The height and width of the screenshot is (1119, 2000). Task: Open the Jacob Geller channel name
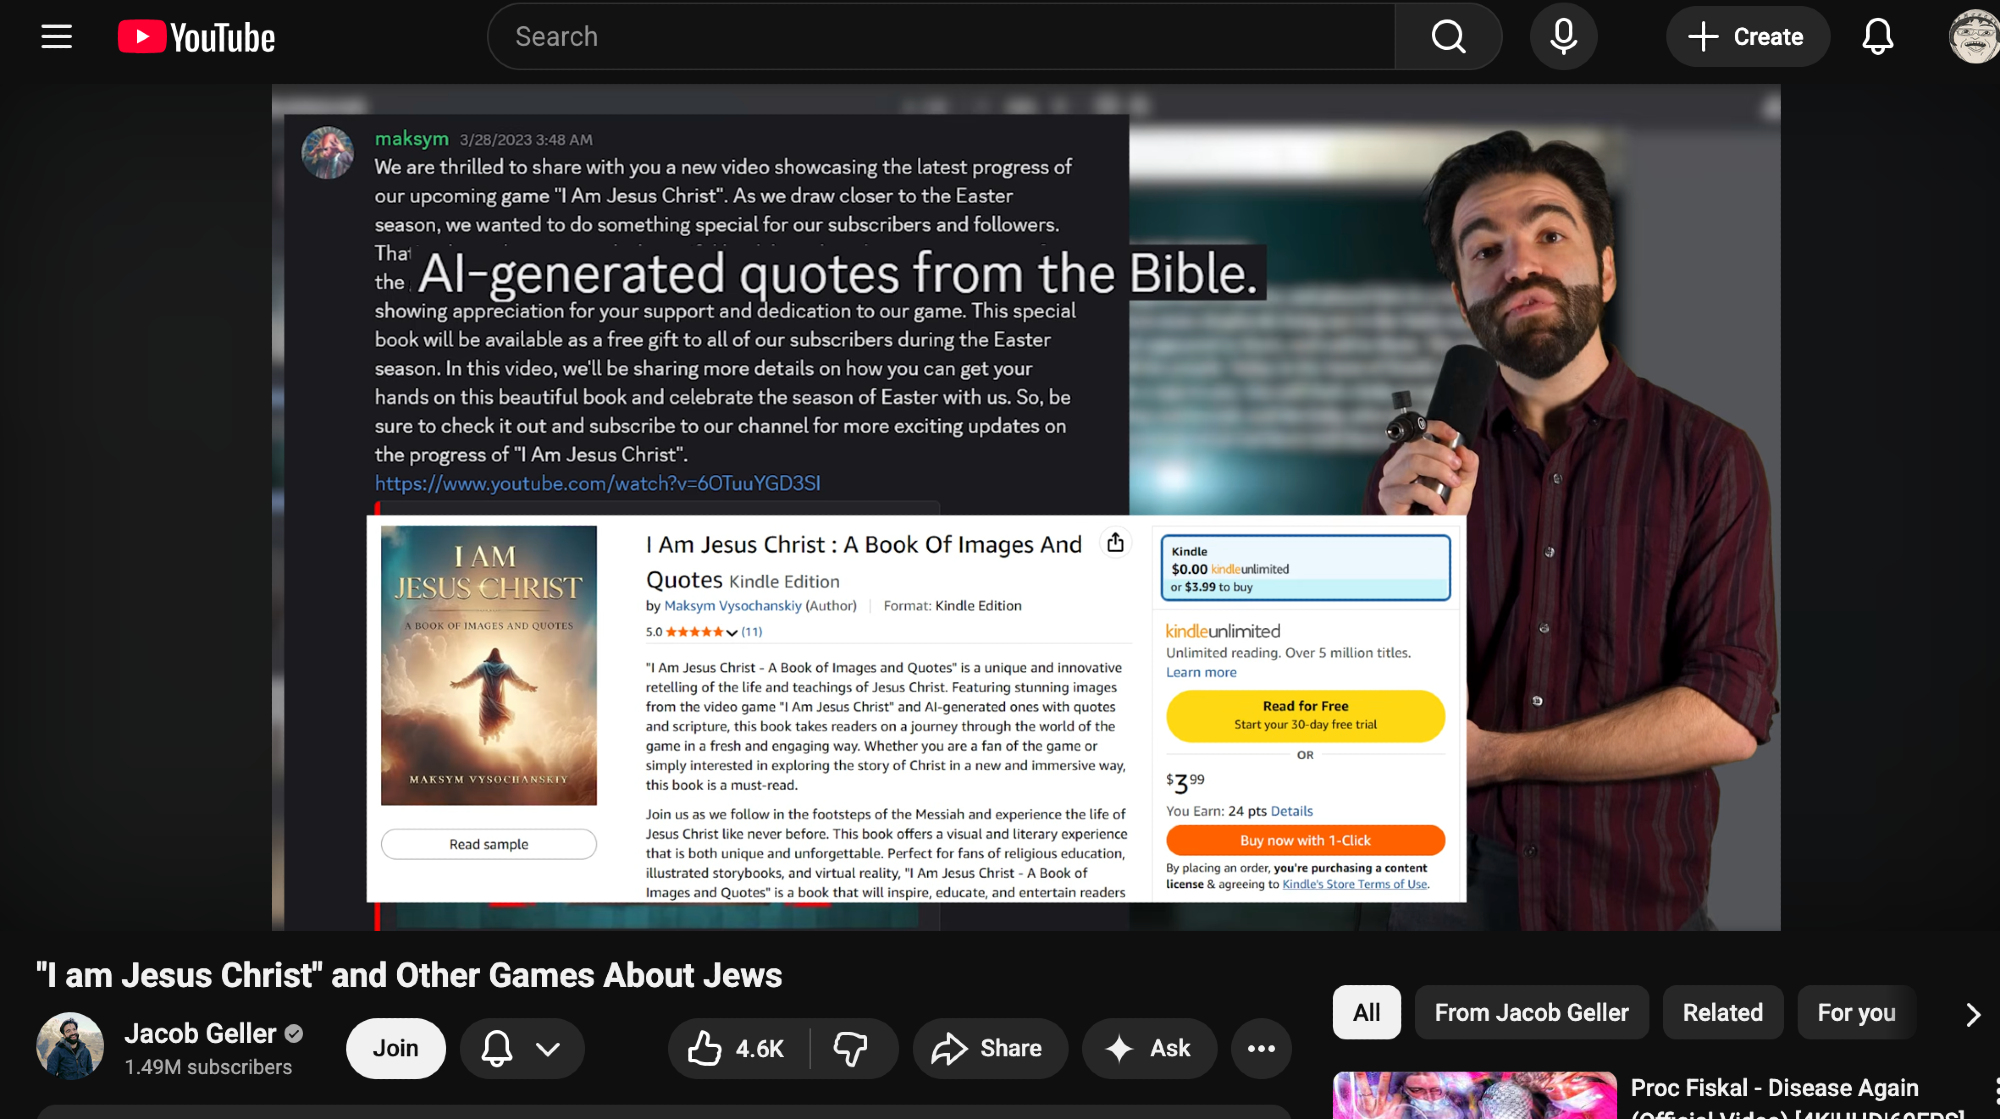pos(200,1033)
